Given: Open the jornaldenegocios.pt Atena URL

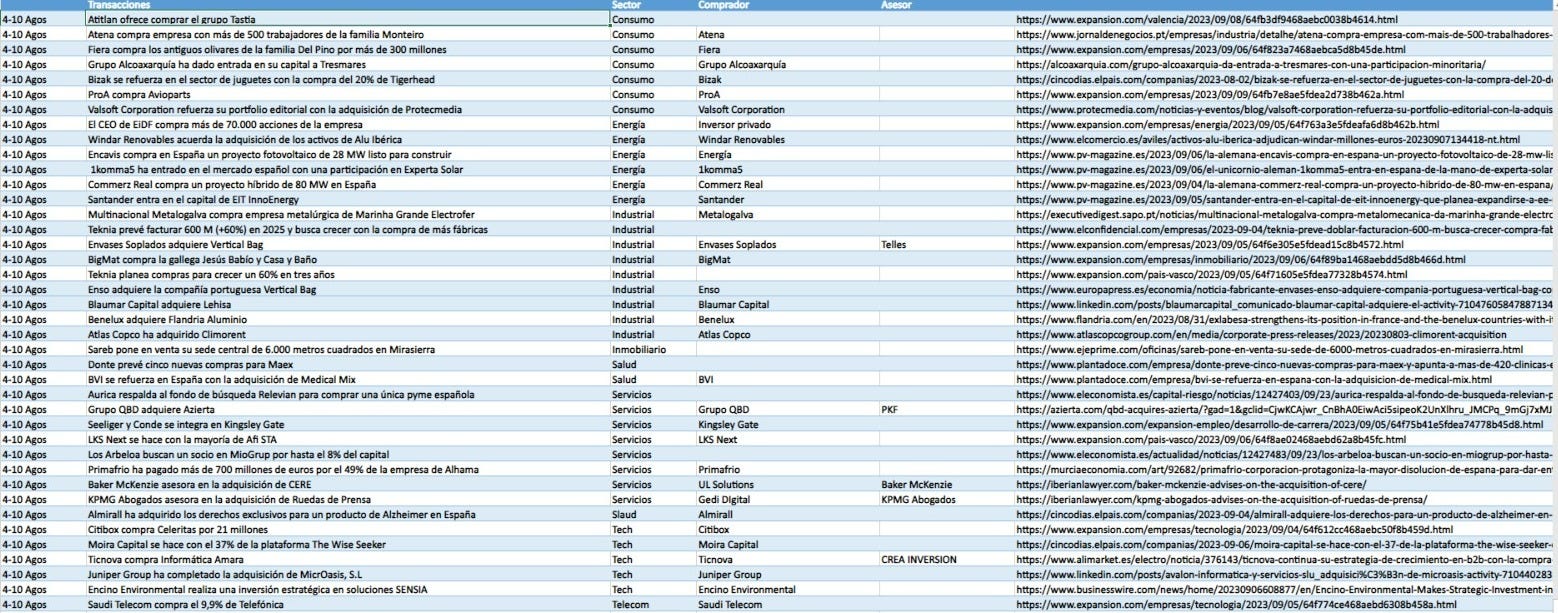Looking at the screenshot, I should [x=1285, y=33].
